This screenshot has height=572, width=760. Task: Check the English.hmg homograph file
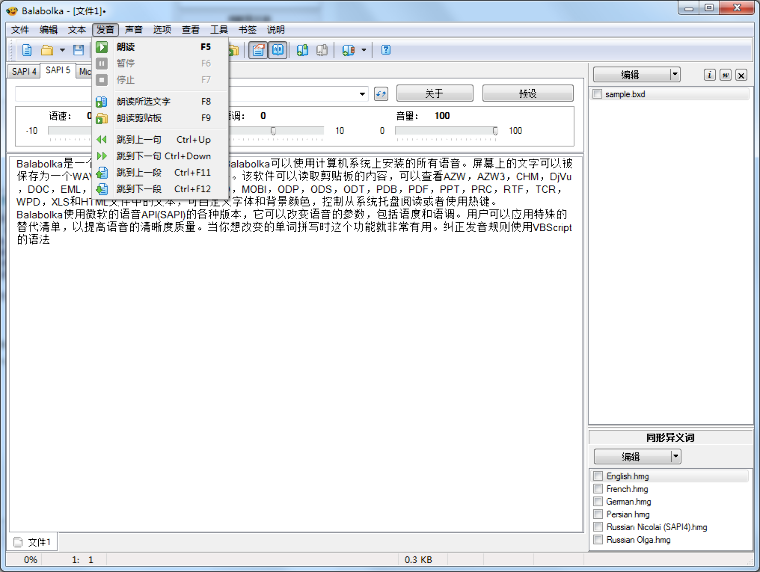coord(598,477)
